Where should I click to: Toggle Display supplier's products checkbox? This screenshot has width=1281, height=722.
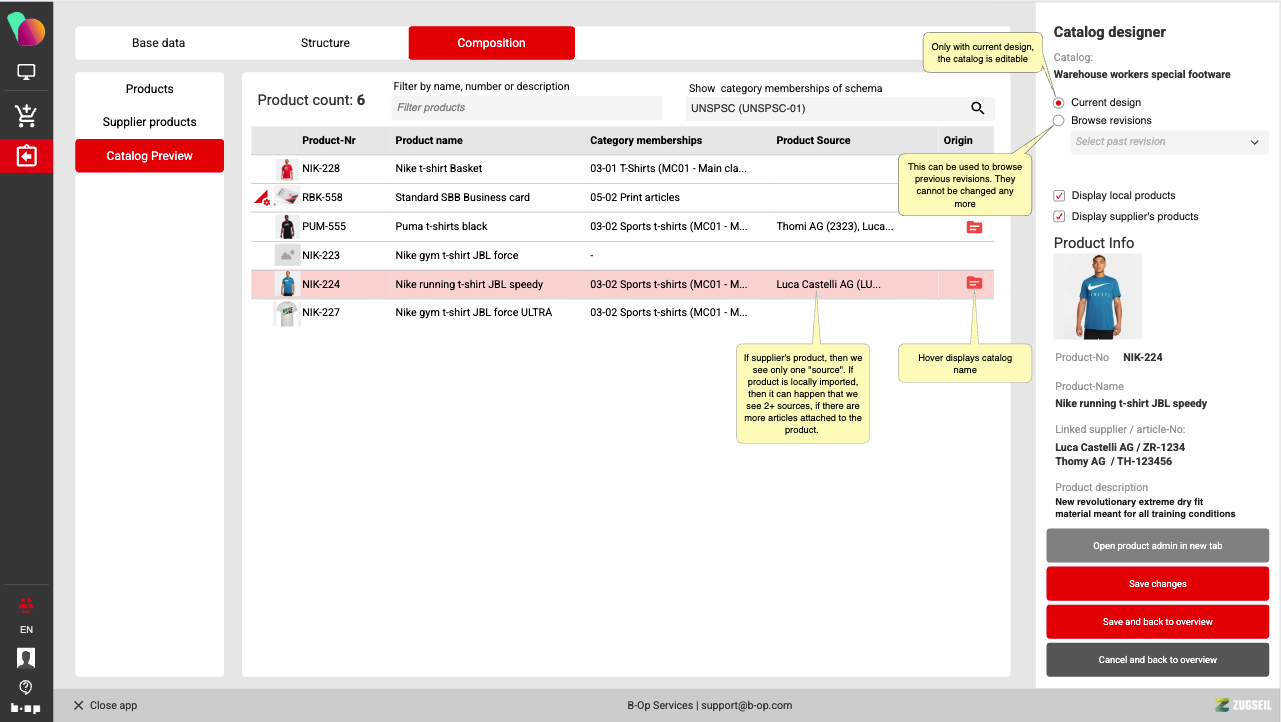click(x=1059, y=217)
